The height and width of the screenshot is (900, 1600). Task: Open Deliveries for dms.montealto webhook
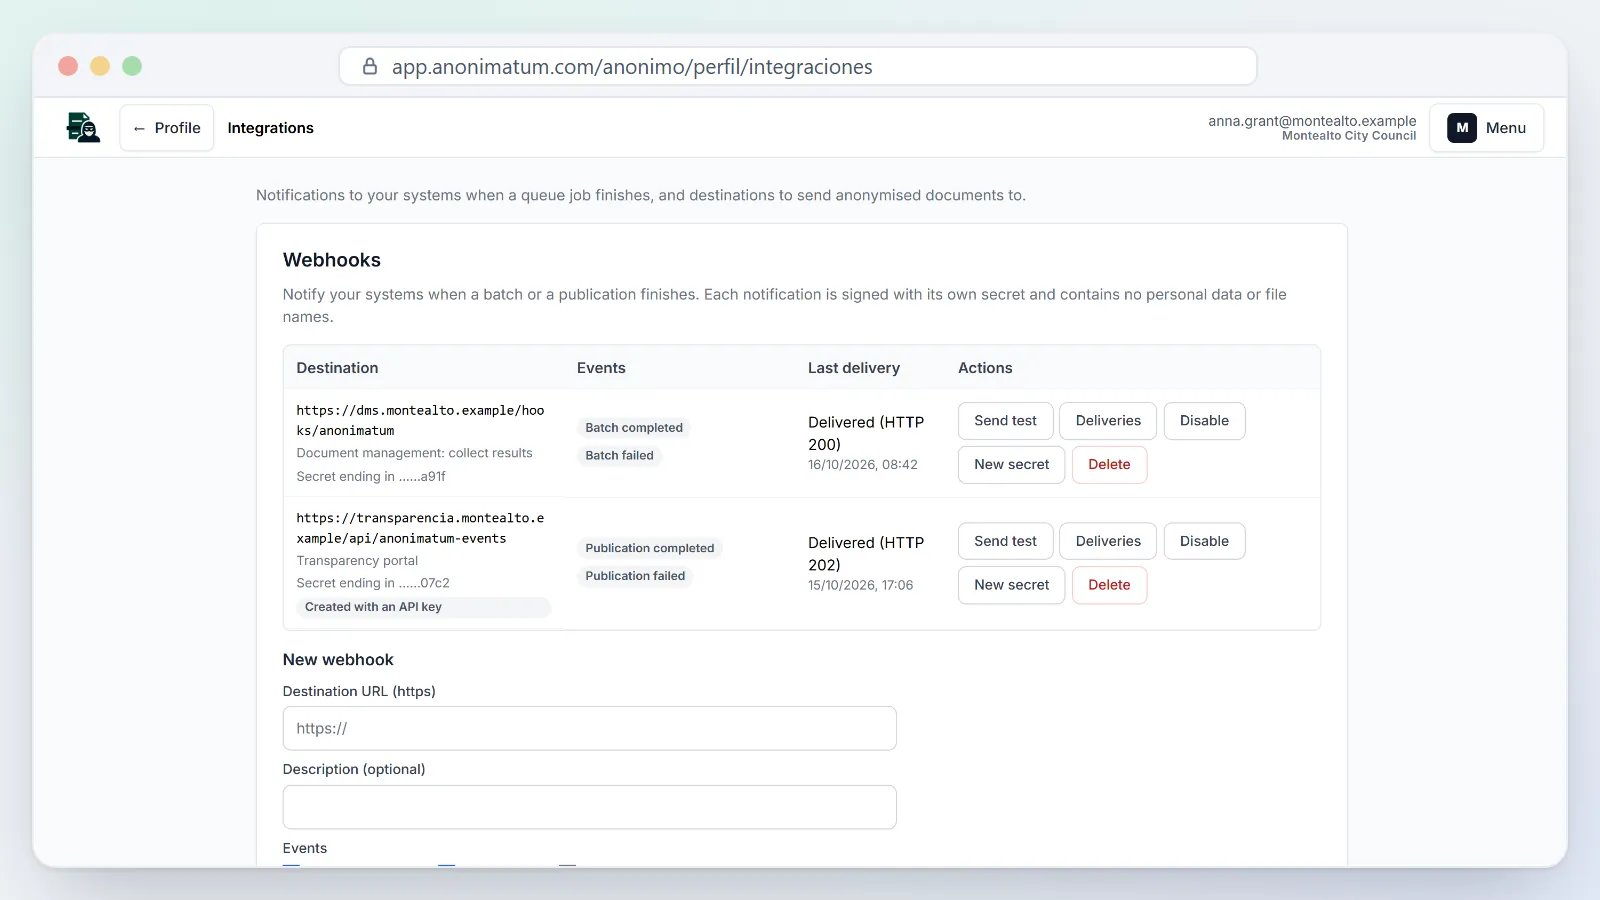[x=1108, y=421]
